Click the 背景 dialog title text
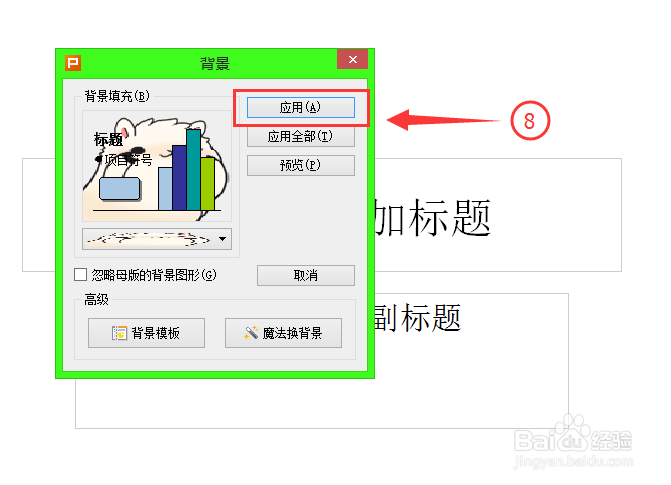Viewport: 671px width, 485px height. (215, 63)
